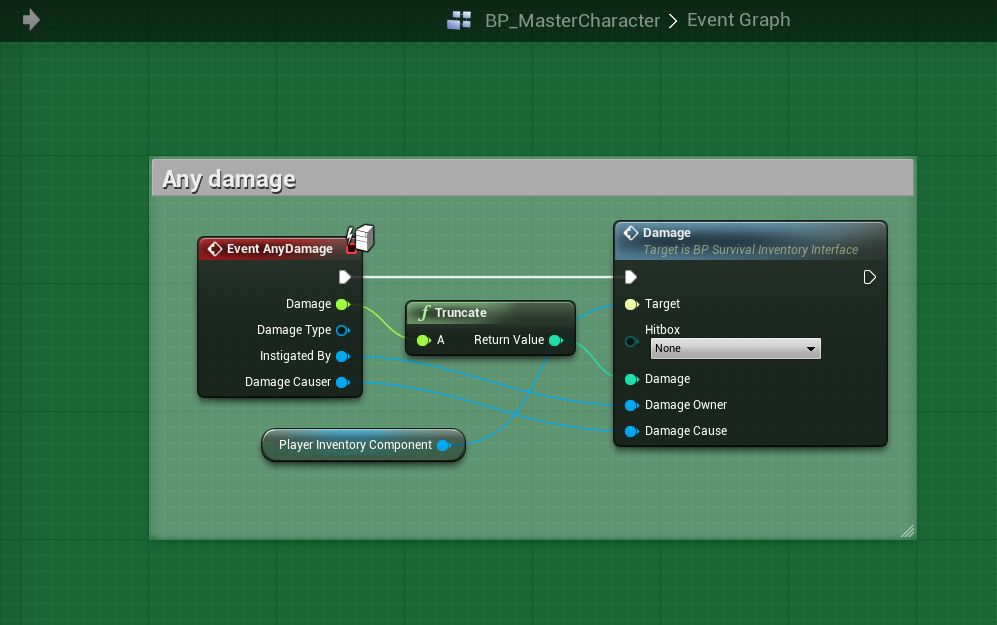The image size is (997, 625).
Task: Click the Event AnyDamage execution output pin
Action: (344, 277)
